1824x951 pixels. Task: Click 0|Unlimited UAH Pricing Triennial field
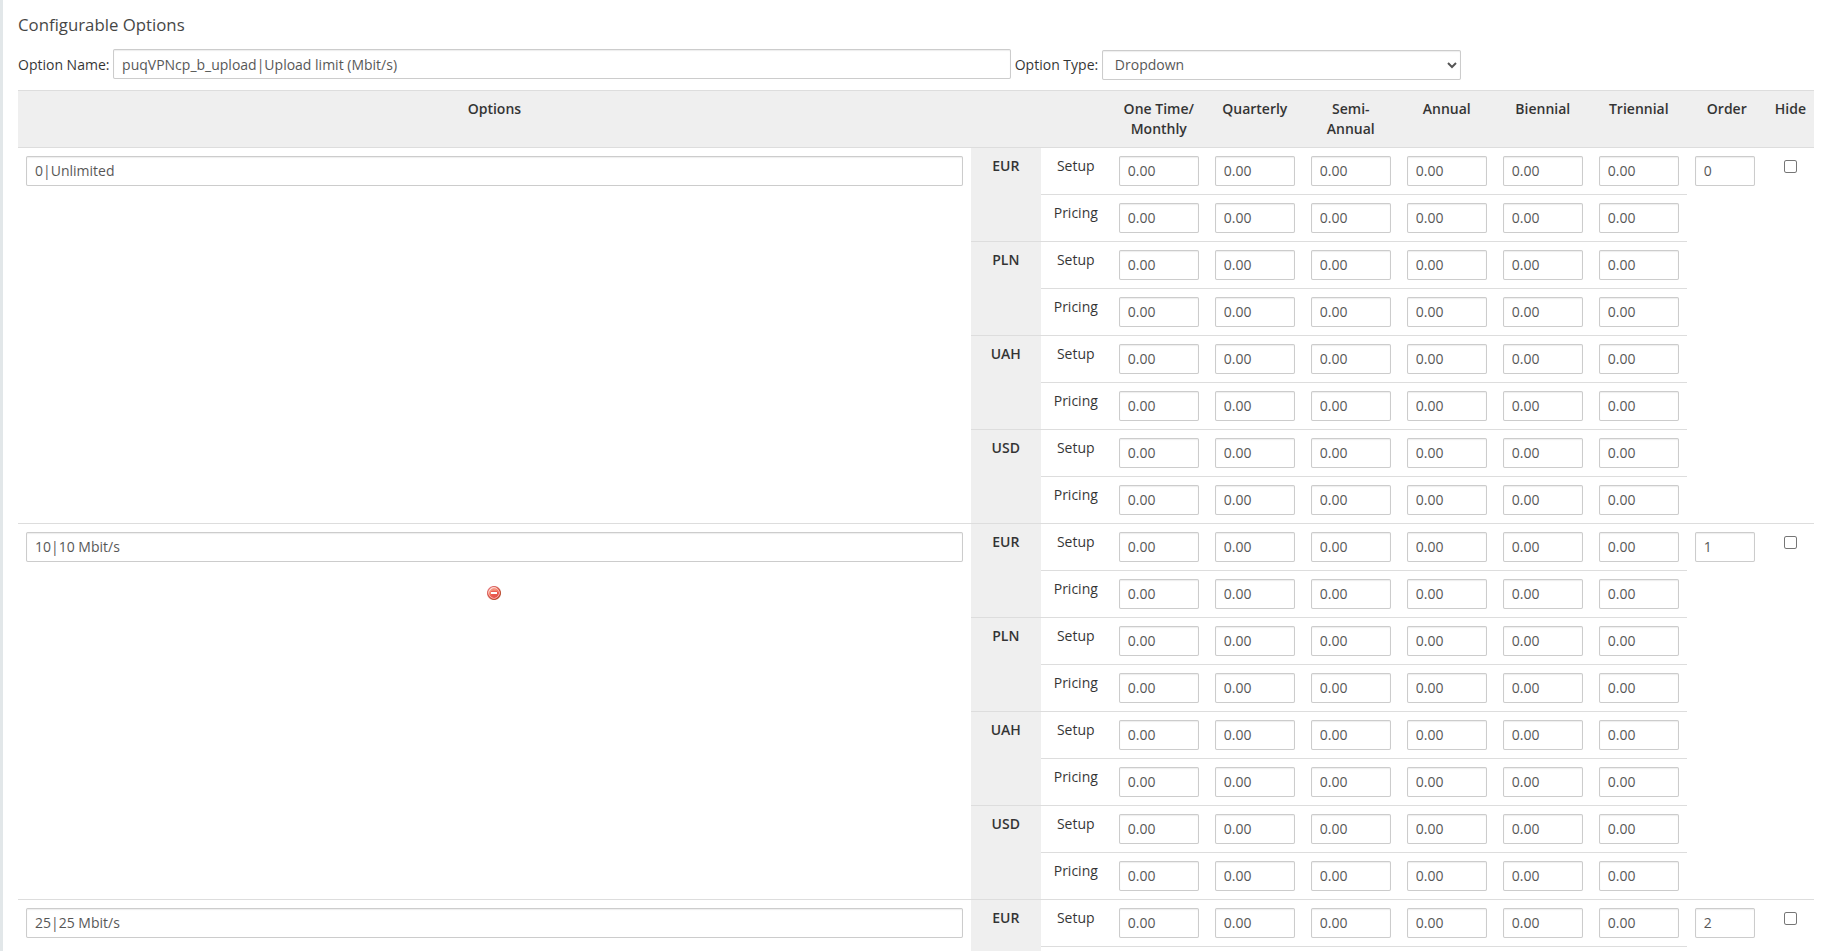coord(1639,406)
